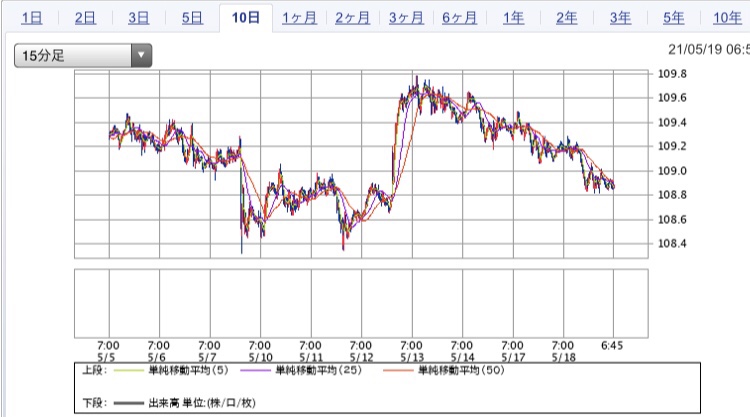Open the 1年 chart range
Image resolution: width=750 pixels, height=417 pixels.
(x=513, y=18)
